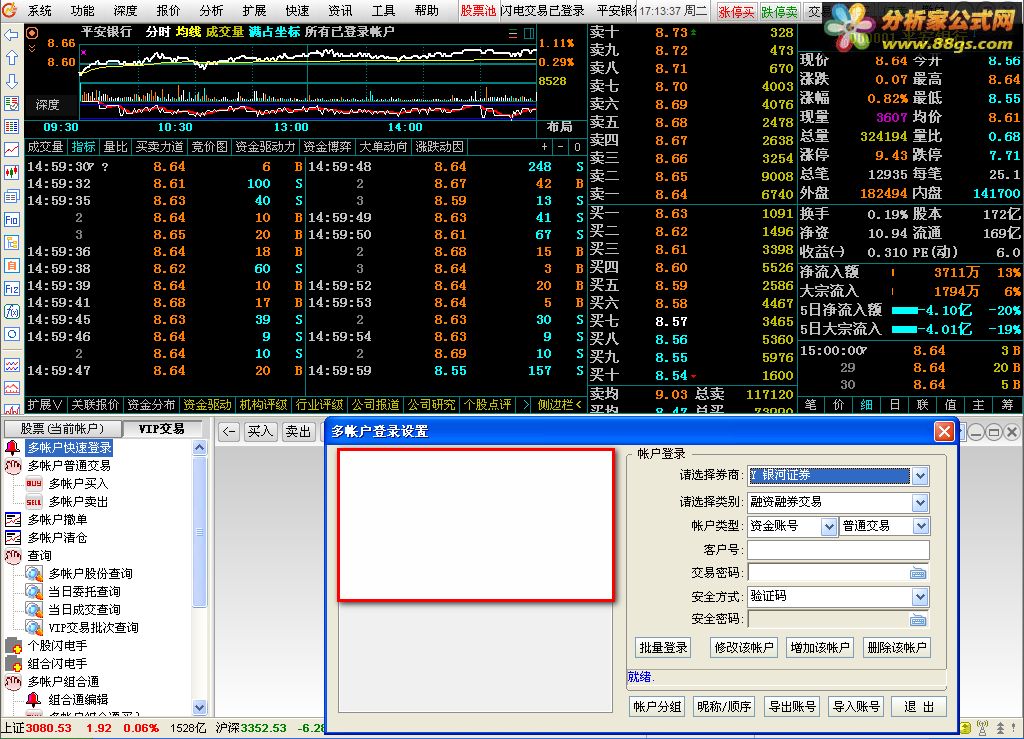Image resolution: width=1024 pixels, height=739 pixels.
Task: Expand the 扩展∨ panel at chart bottom
Action: 45,405
